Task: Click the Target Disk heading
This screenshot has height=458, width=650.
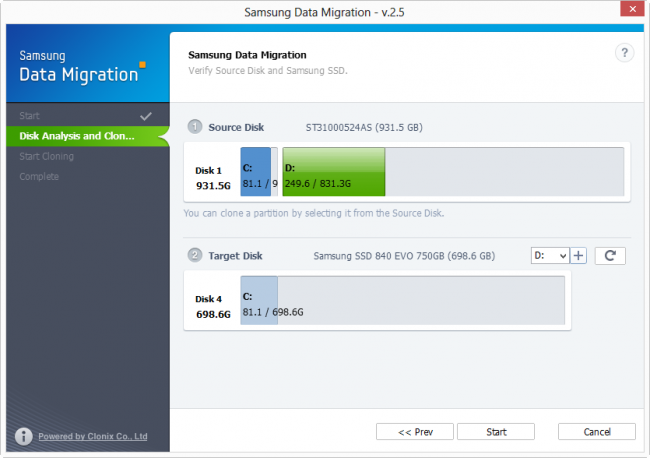Action: point(235,256)
